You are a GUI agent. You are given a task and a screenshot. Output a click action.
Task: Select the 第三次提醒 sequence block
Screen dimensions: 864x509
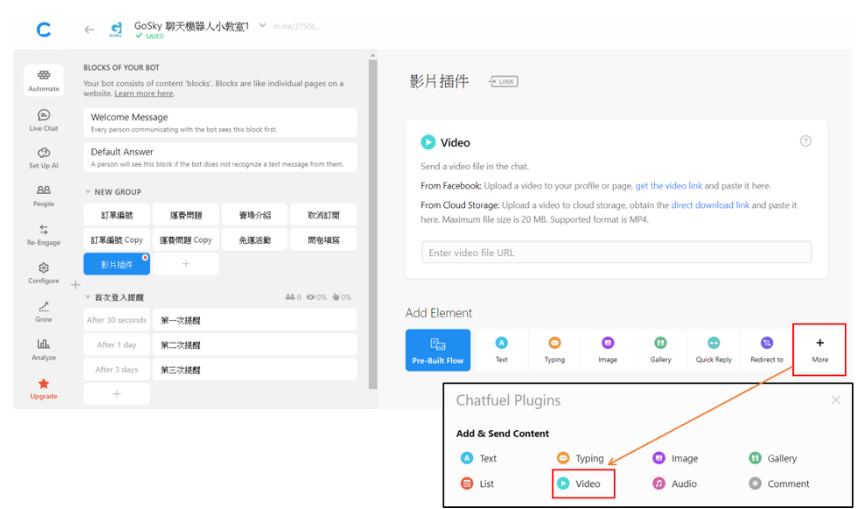pyautogui.click(x=255, y=370)
